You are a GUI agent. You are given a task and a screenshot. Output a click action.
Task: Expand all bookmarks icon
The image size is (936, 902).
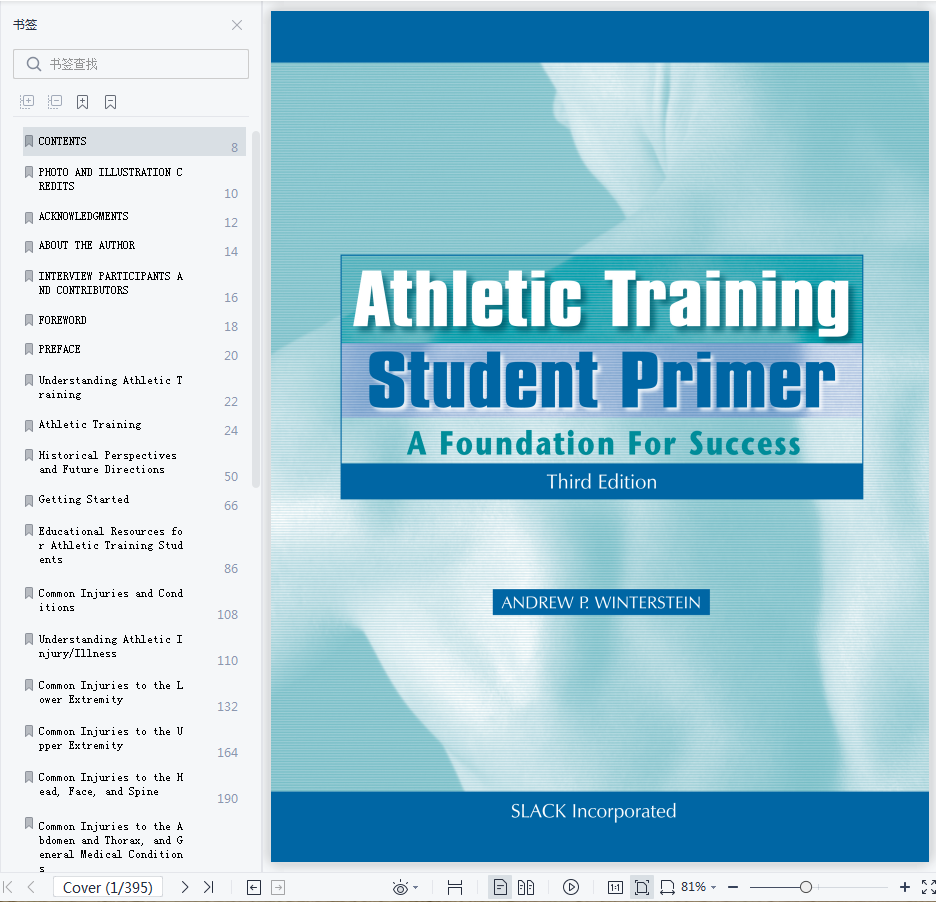click(27, 102)
